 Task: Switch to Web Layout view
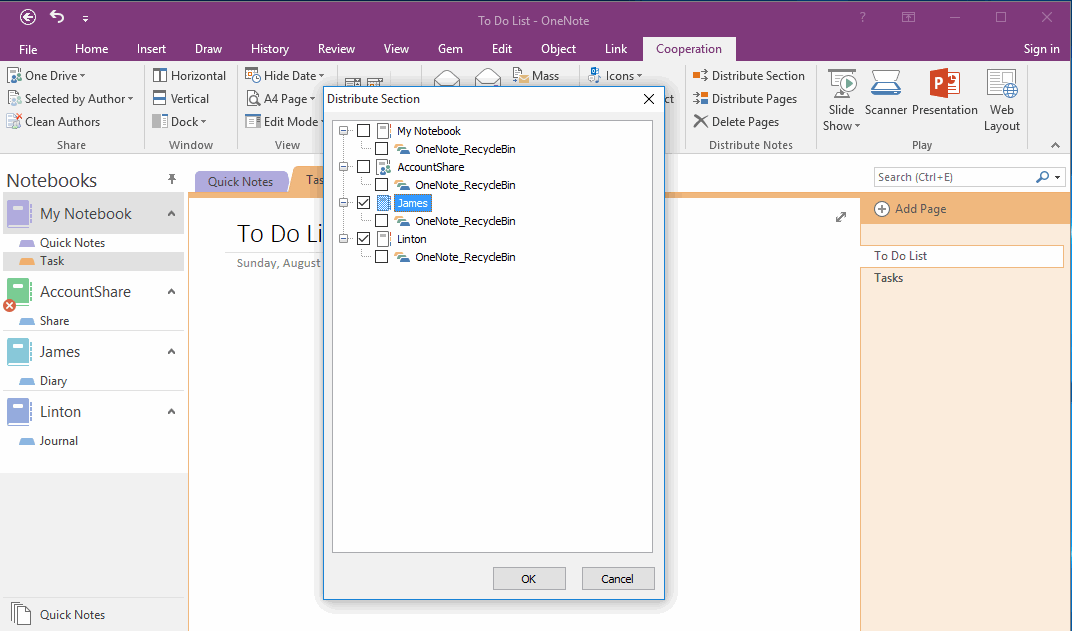pyautogui.click(x=1002, y=100)
